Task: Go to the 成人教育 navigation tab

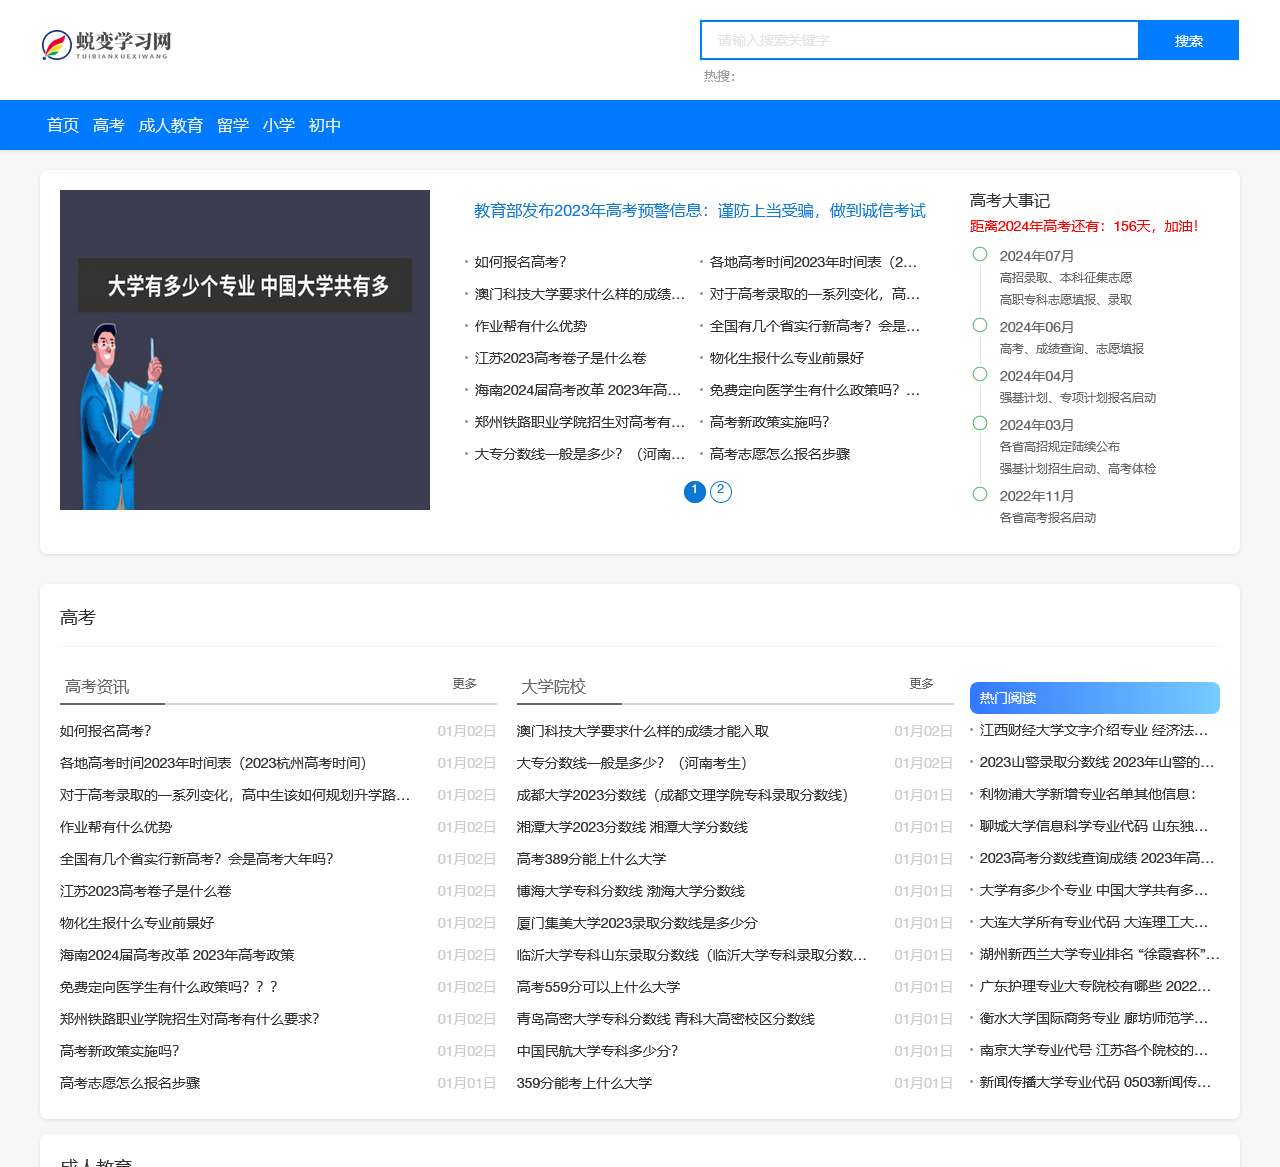Action: point(170,125)
